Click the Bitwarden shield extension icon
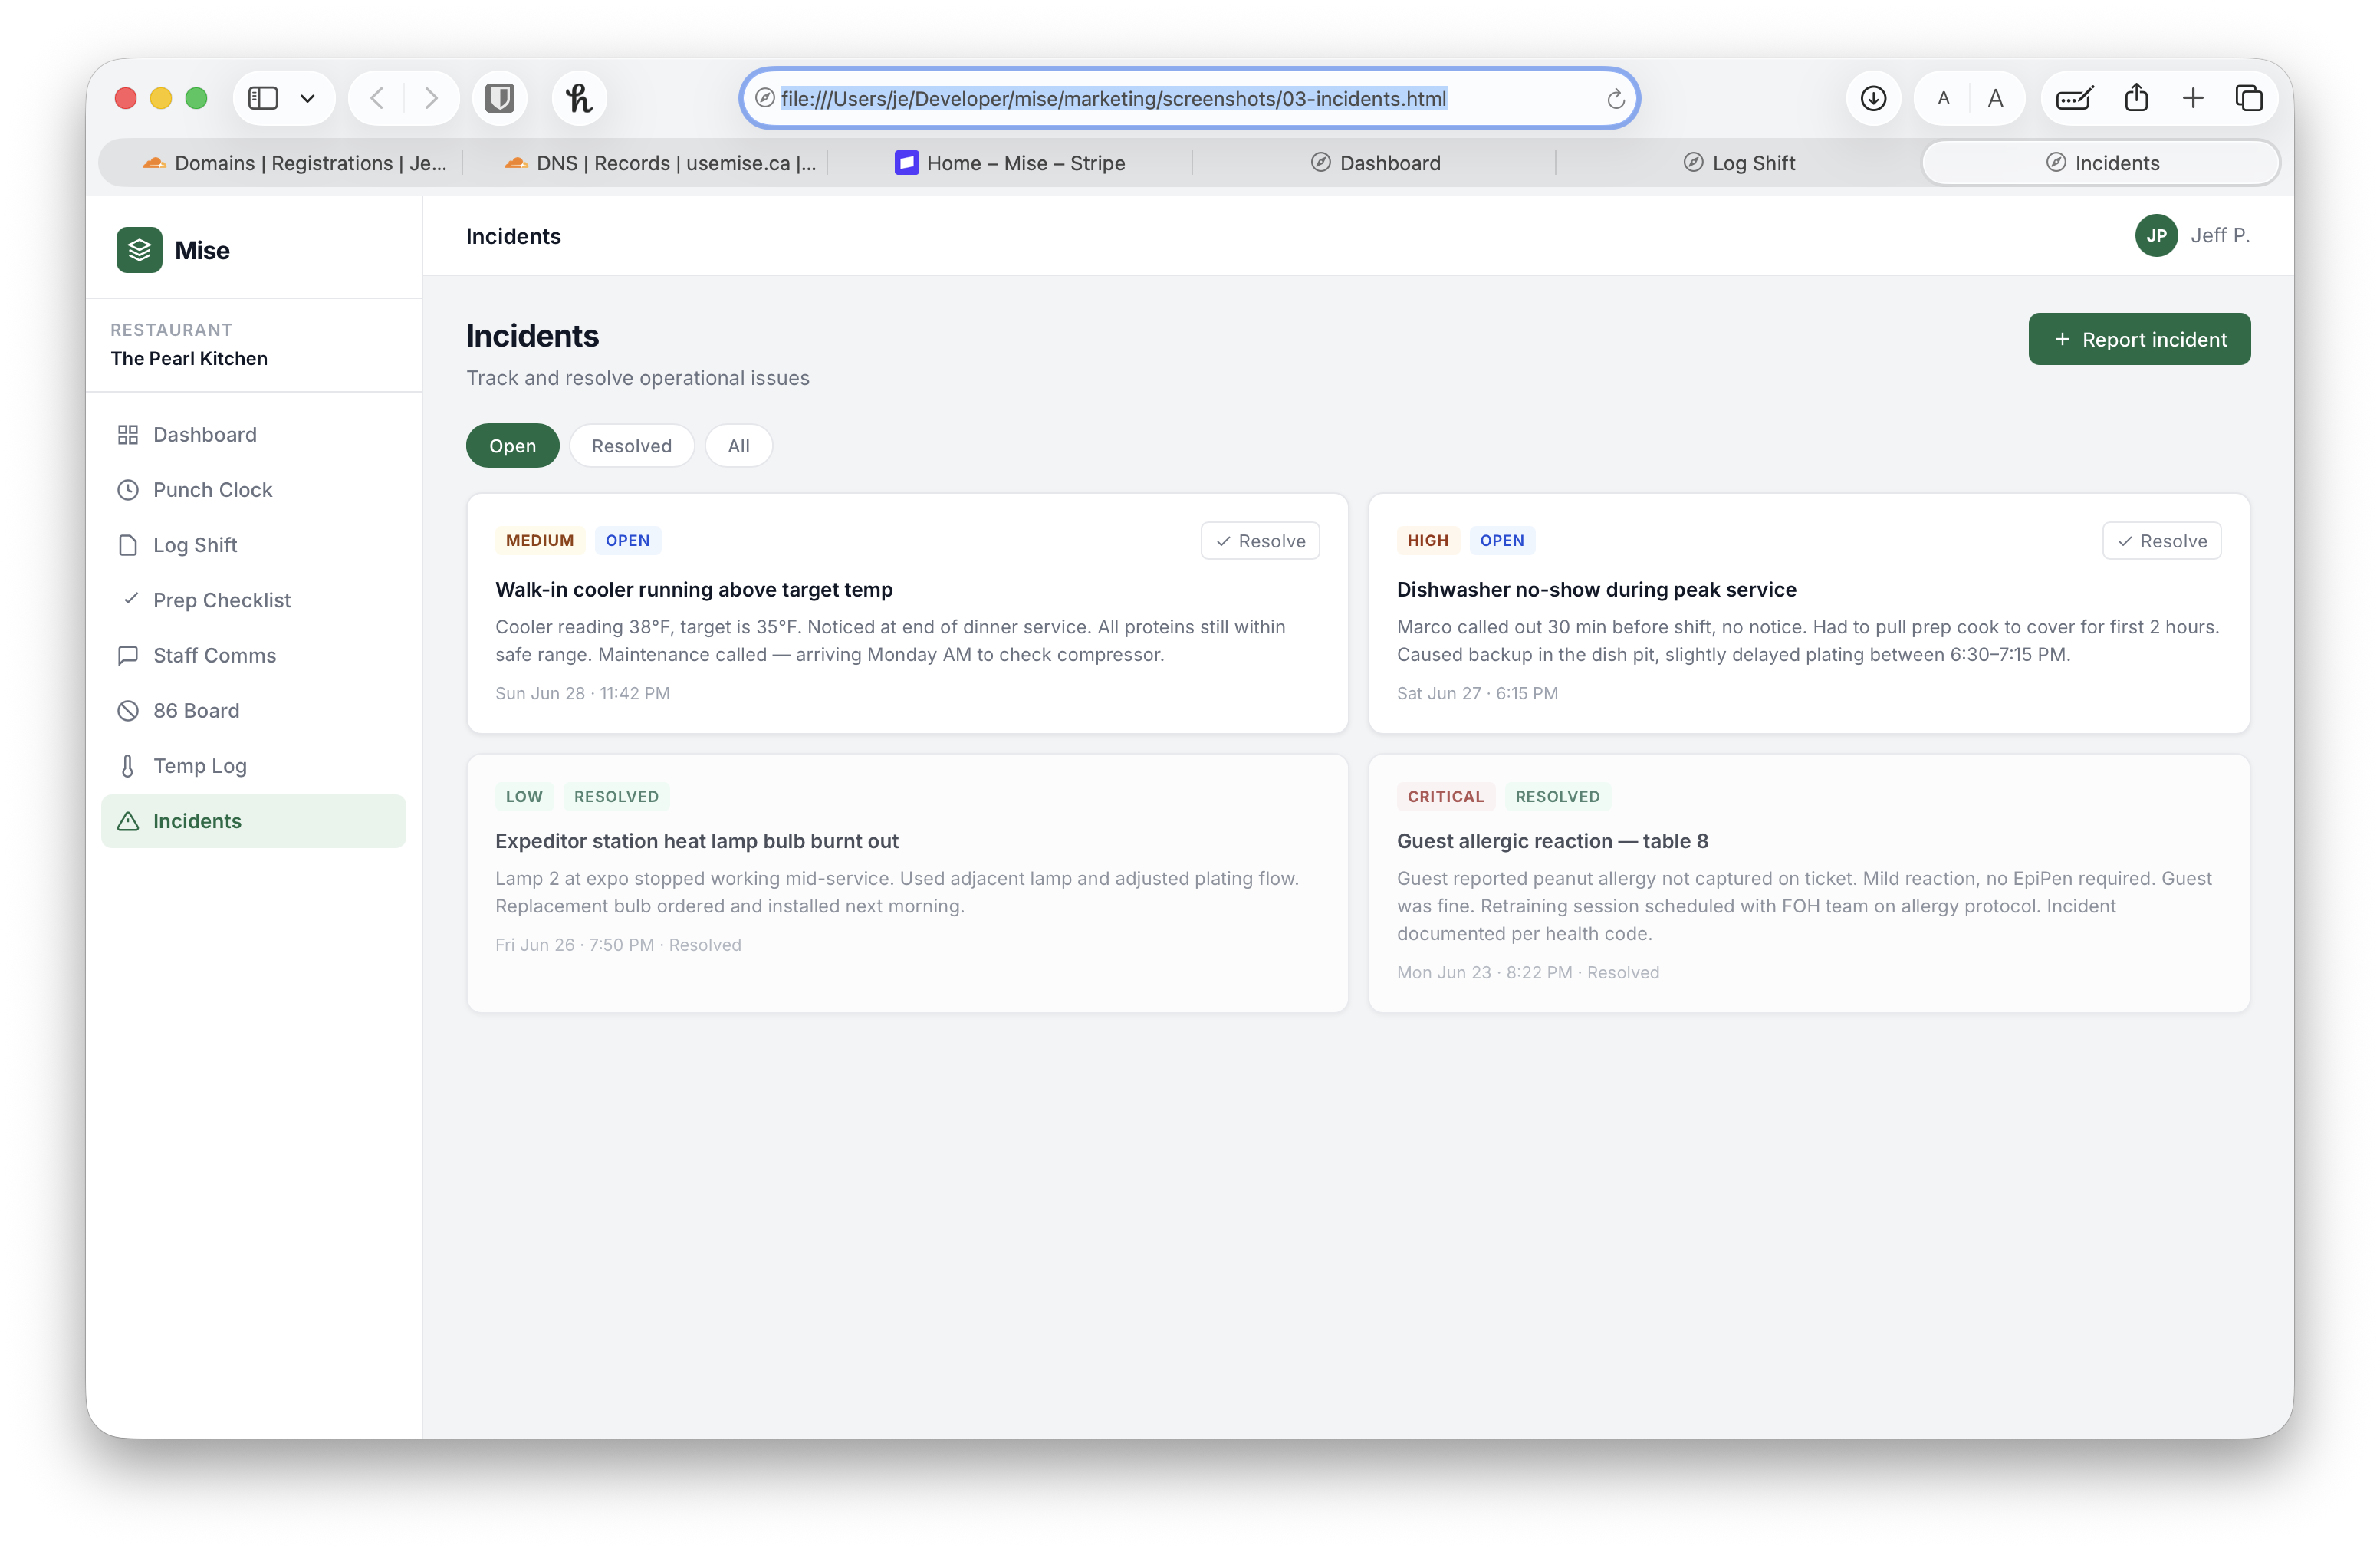The image size is (2380, 1552). pyautogui.click(x=500, y=98)
